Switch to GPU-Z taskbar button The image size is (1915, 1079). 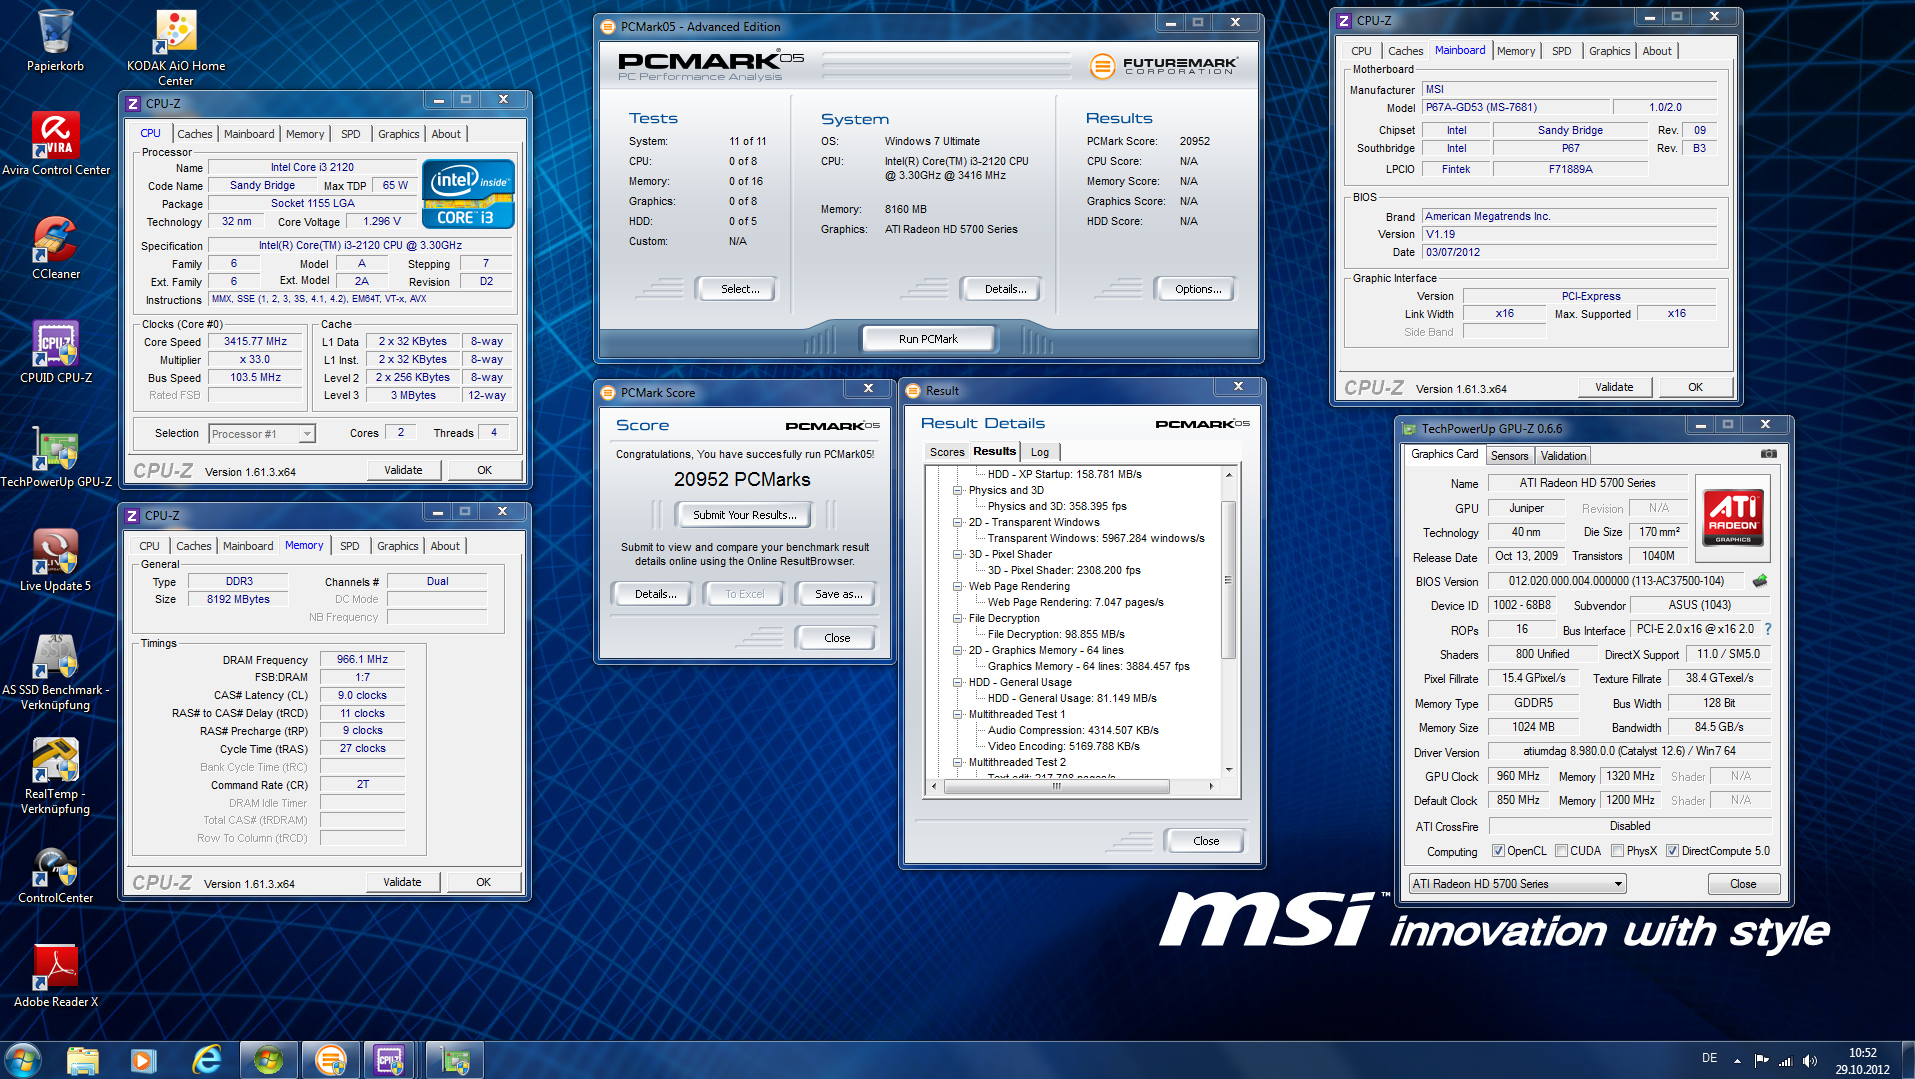tap(455, 1059)
